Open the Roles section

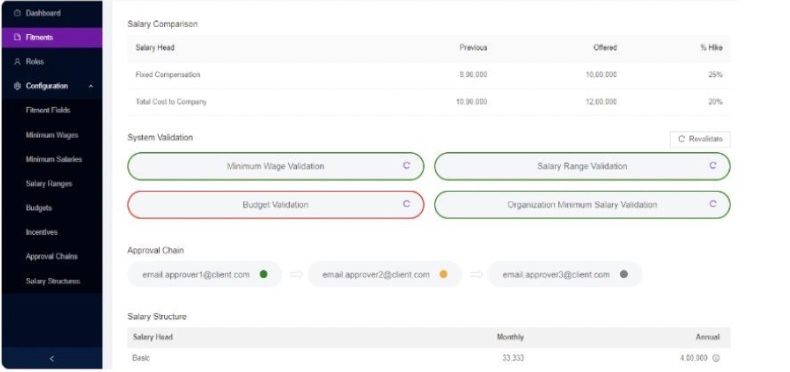click(x=51, y=61)
